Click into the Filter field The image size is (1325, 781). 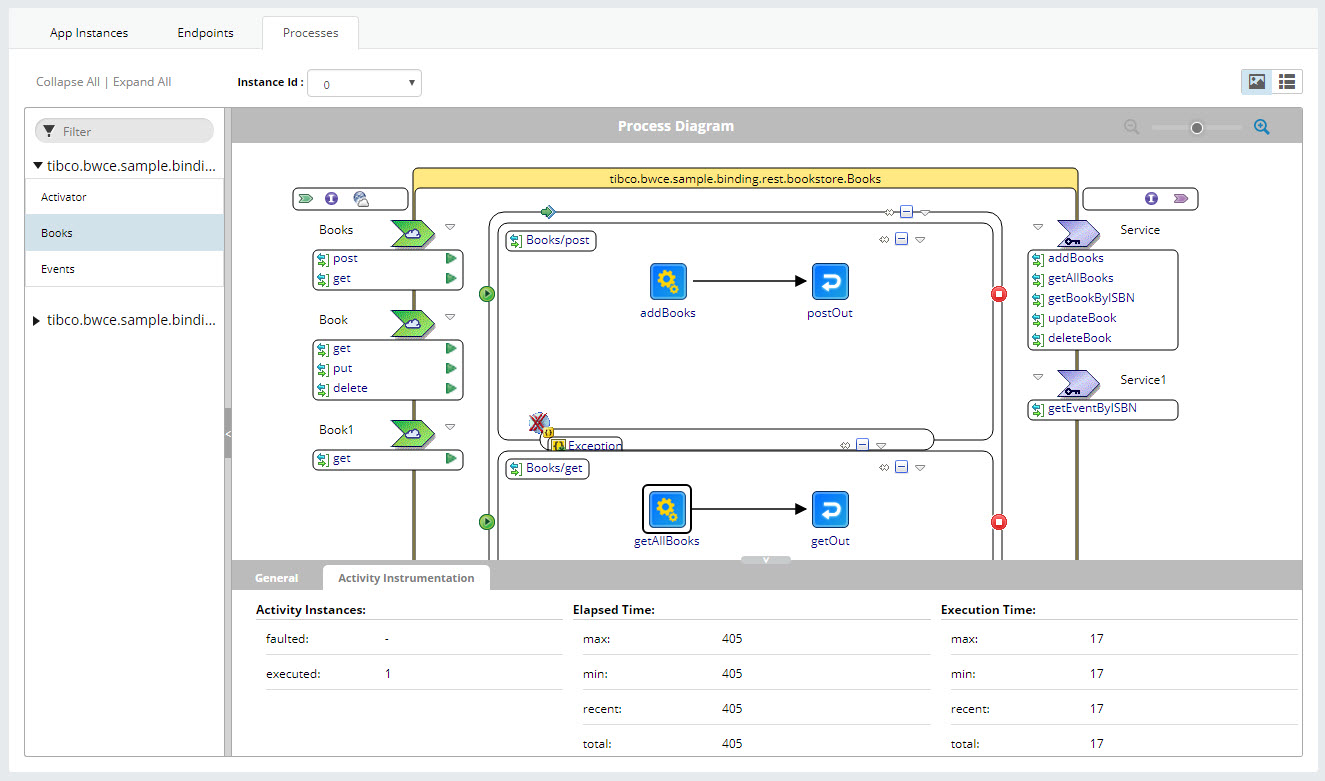[x=124, y=131]
